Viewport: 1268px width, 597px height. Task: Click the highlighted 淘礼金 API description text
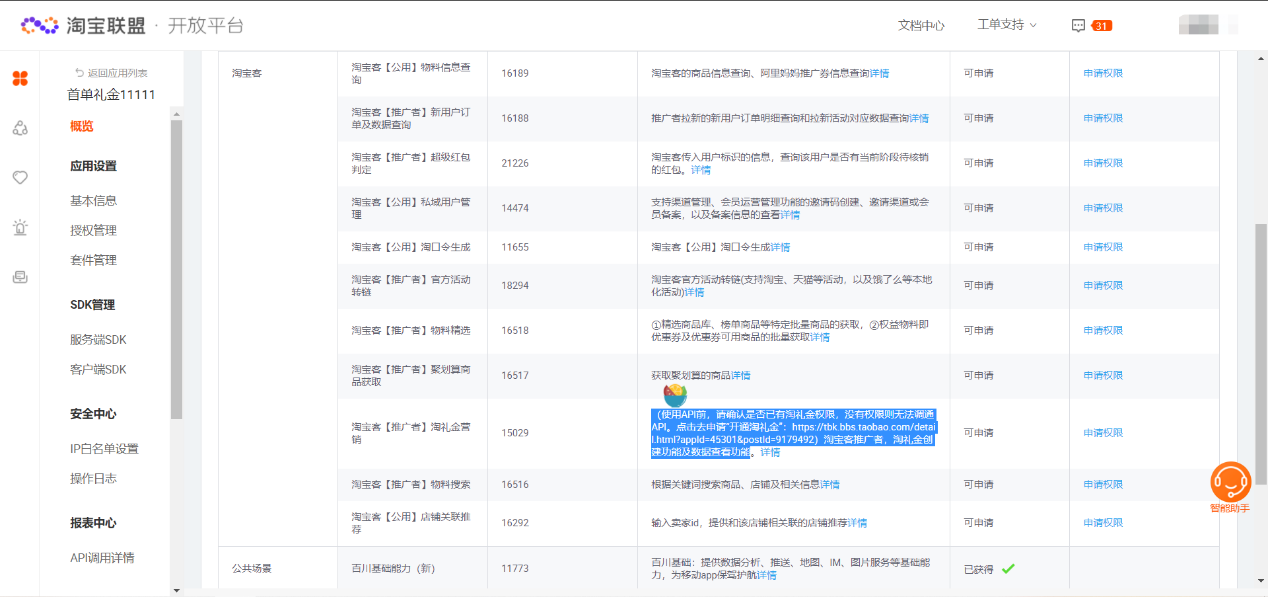coord(794,433)
